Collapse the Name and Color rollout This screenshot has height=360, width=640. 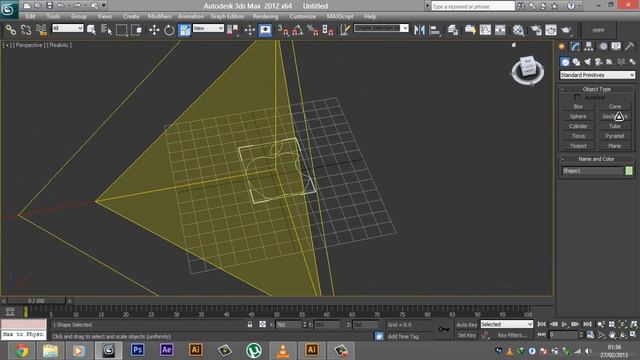pos(597,159)
